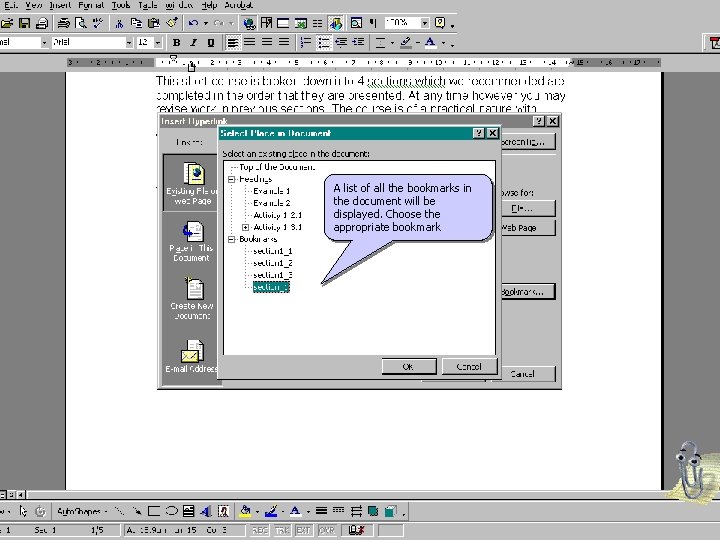Toggle the Drawing toolbar button
Image resolution: width=720 pixels, height=540 pixels.
(x=336, y=23)
